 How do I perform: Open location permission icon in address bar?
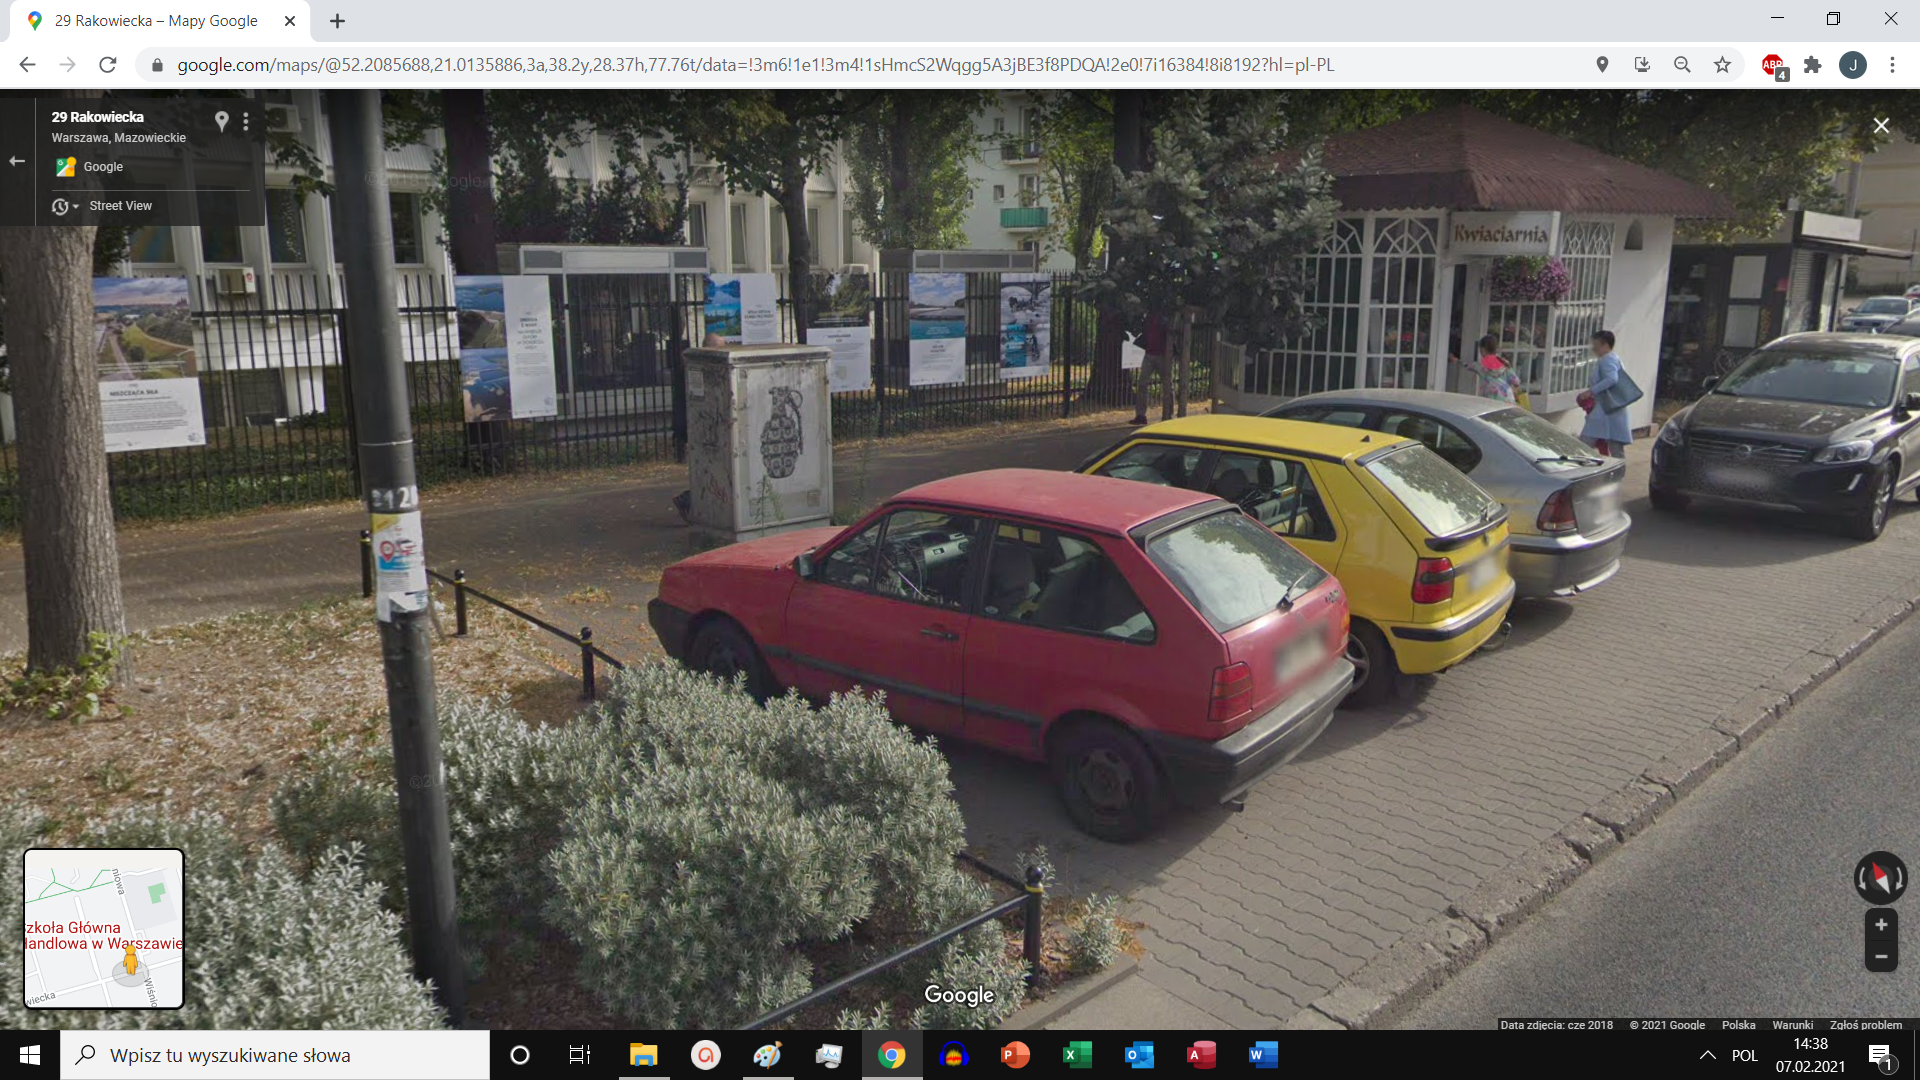pos(1602,65)
